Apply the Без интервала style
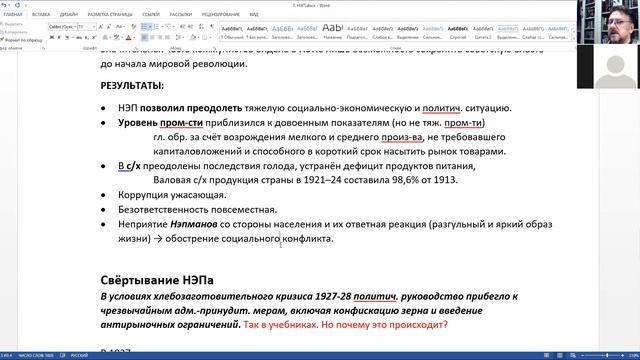 click(257, 33)
